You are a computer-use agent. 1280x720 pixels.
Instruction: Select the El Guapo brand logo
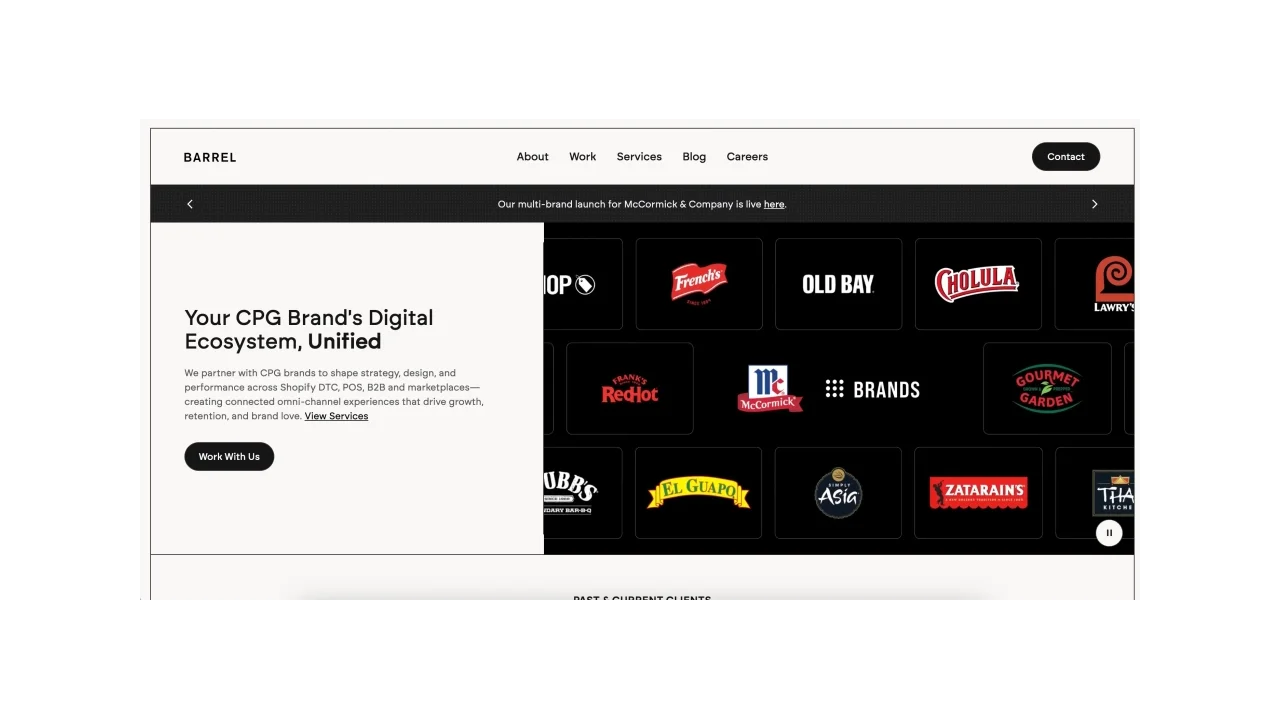[698, 492]
